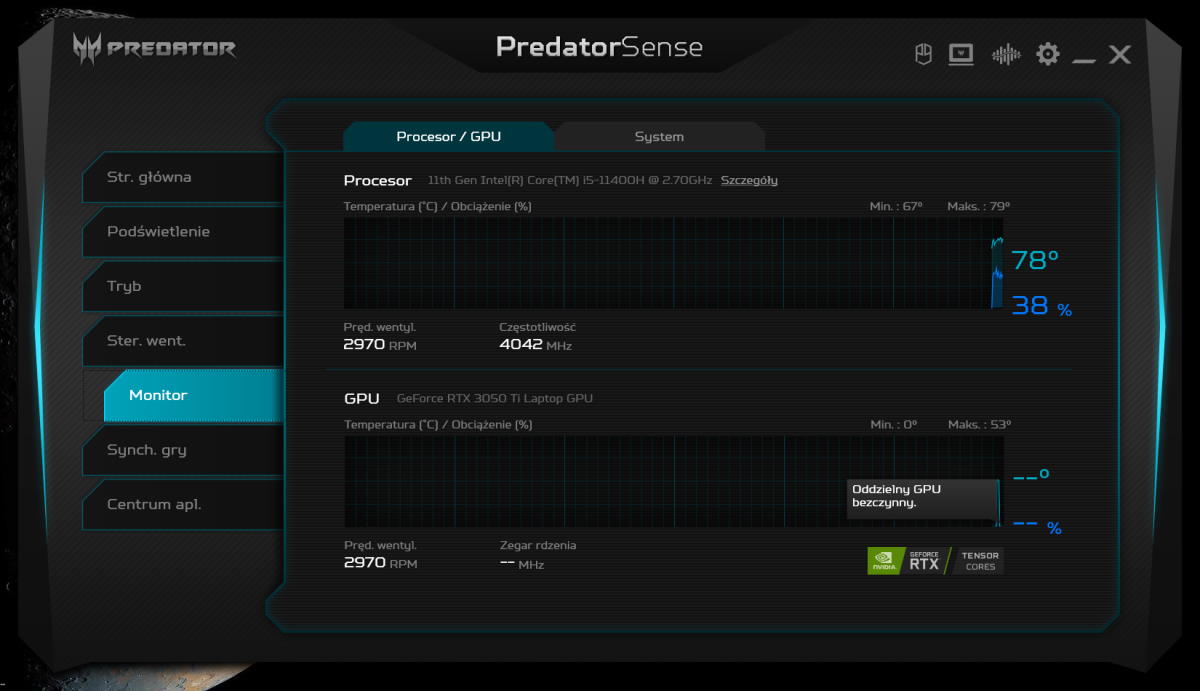Screen dimensions: 1200x691
Task: Open the laptop device icon
Action: tap(961, 54)
